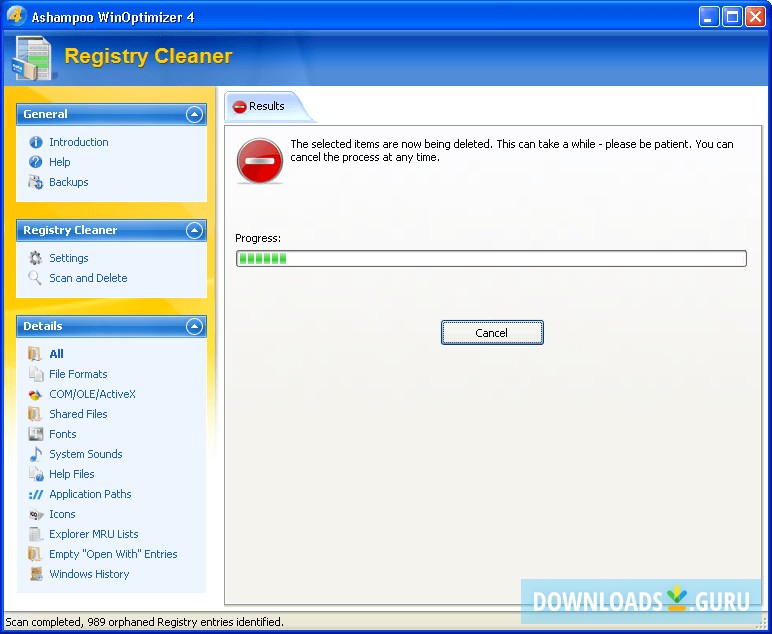Click the Introduction info icon
This screenshot has height=634, width=772.
click(x=35, y=142)
